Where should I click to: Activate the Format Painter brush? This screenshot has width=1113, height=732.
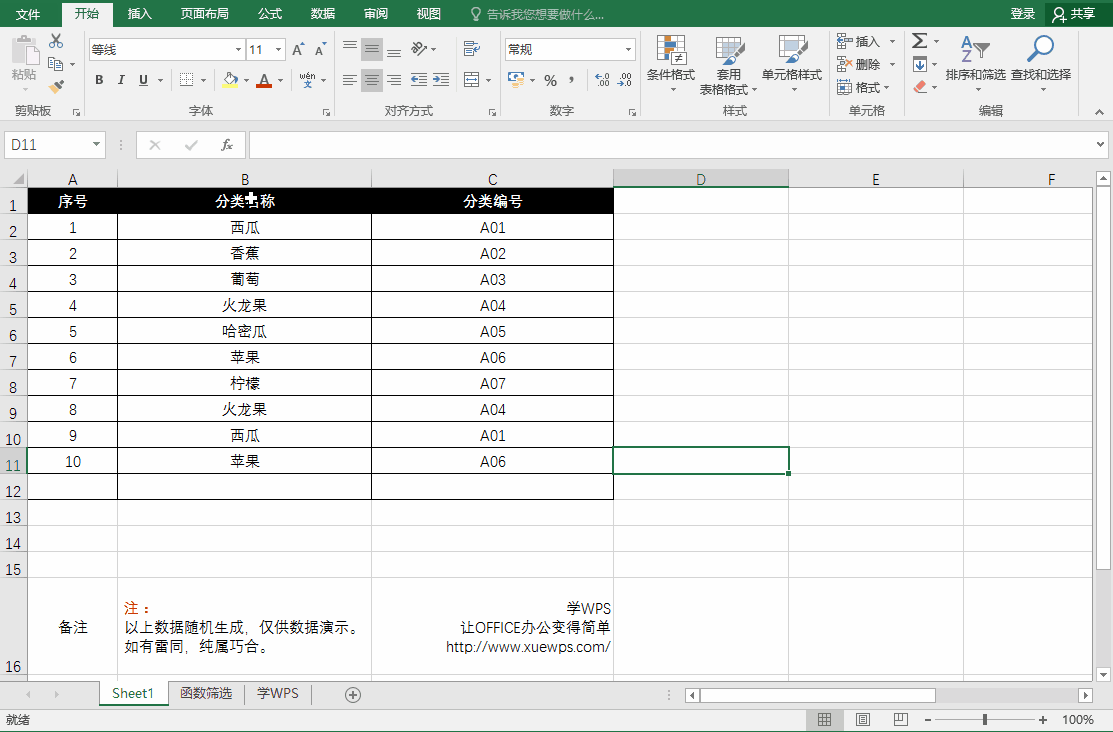pos(56,87)
